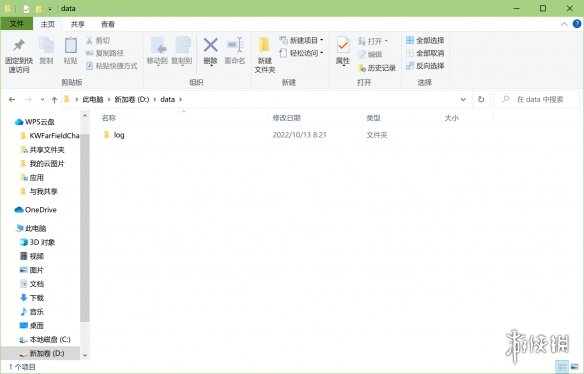584x374 pixels.
Task: Go up one level with the up arrow
Action: click(x=54, y=99)
